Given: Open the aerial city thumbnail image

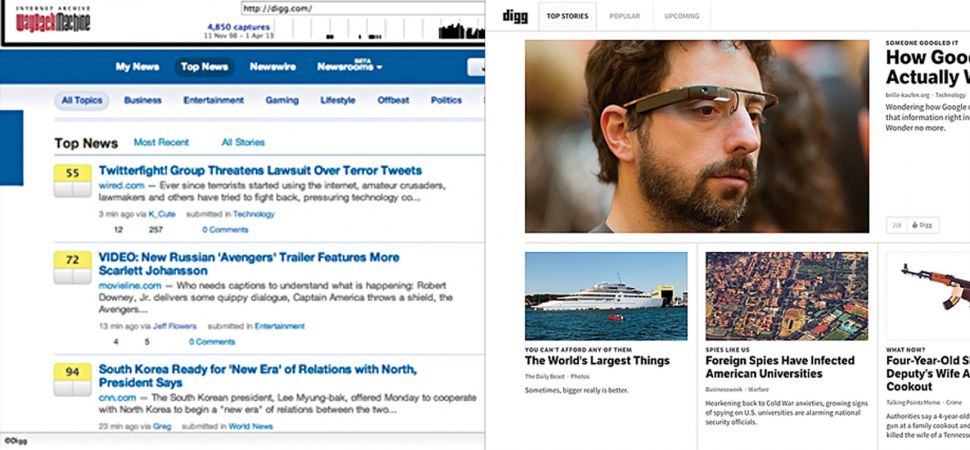Looking at the screenshot, I should 787,296.
